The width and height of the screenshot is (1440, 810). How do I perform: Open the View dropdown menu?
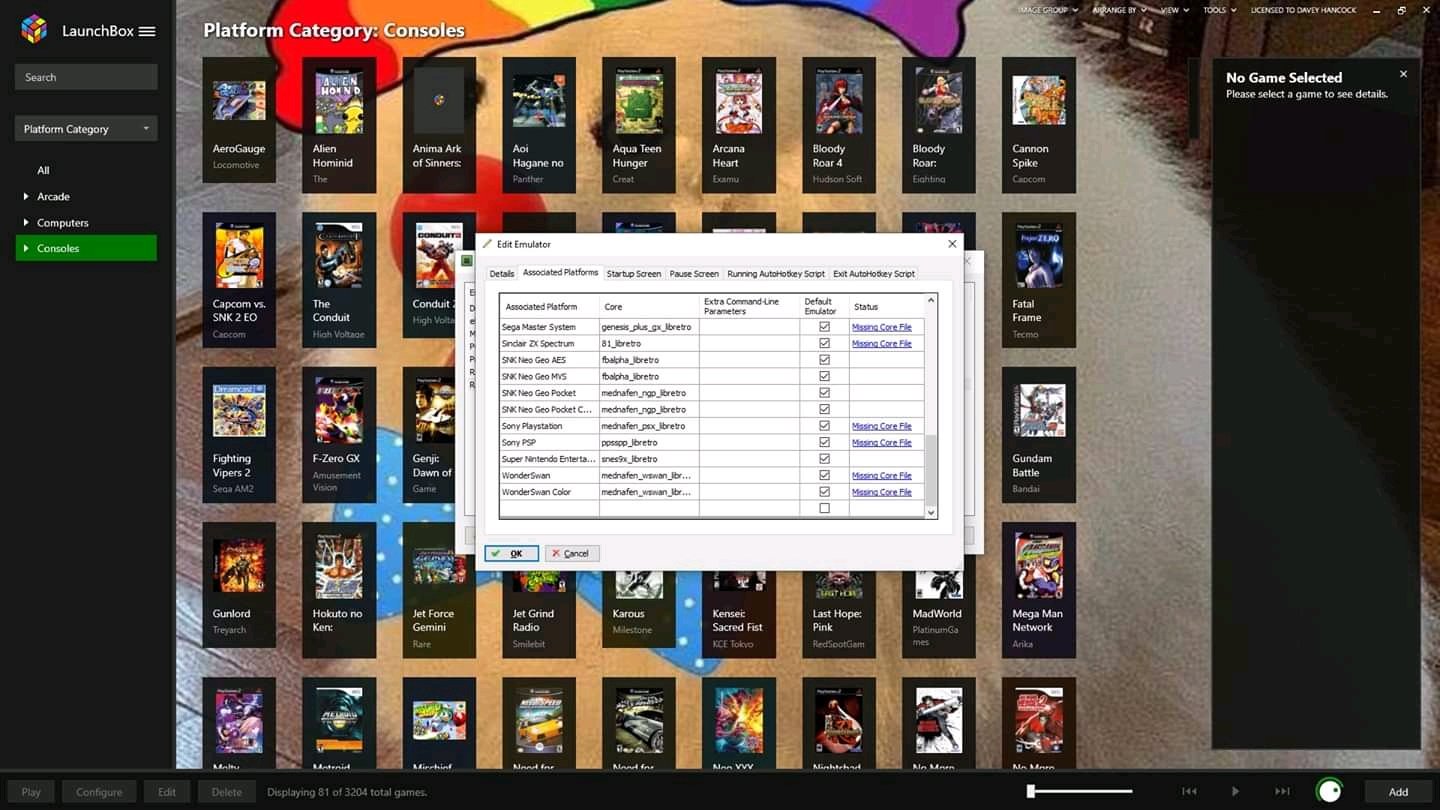1174,10
